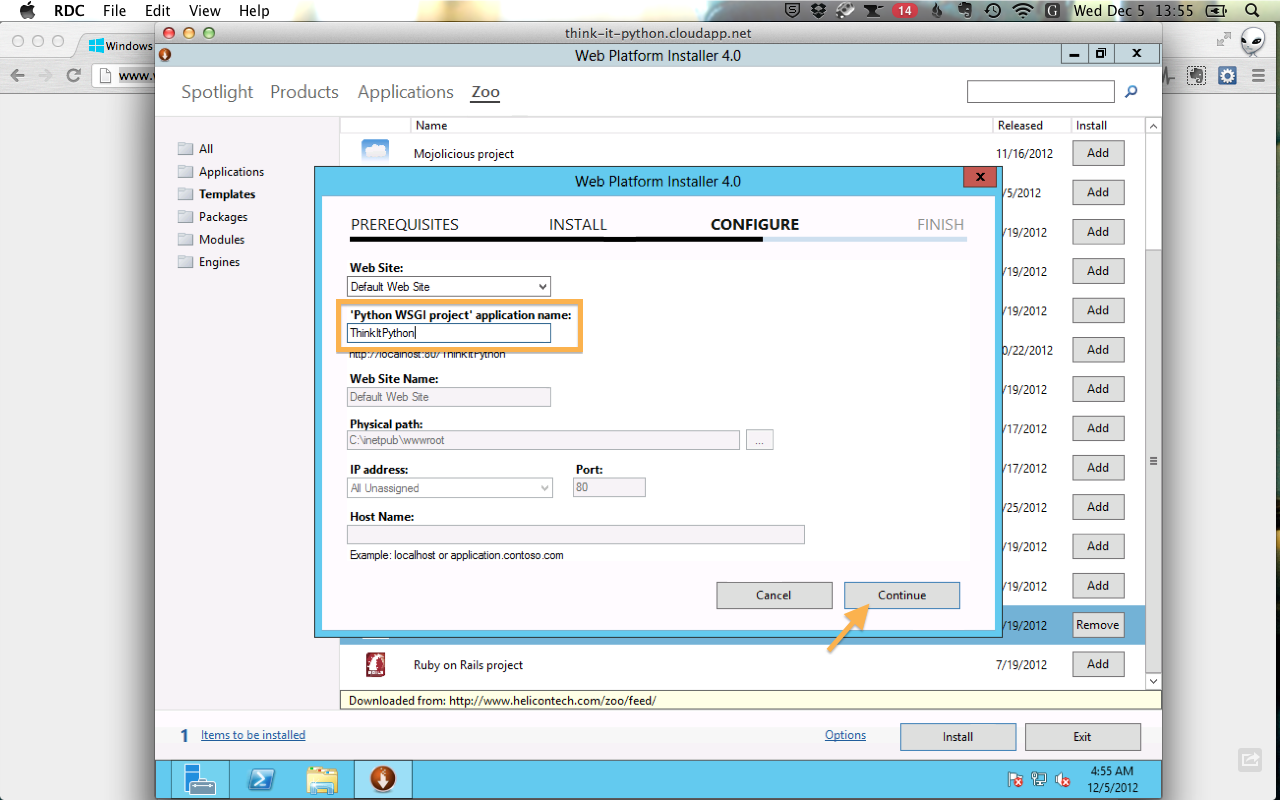Viewport: 1280px width, 800px height.
Task: Click the muted speaker tray icon
Action: pyautogui.click(x=1063, y=779)
